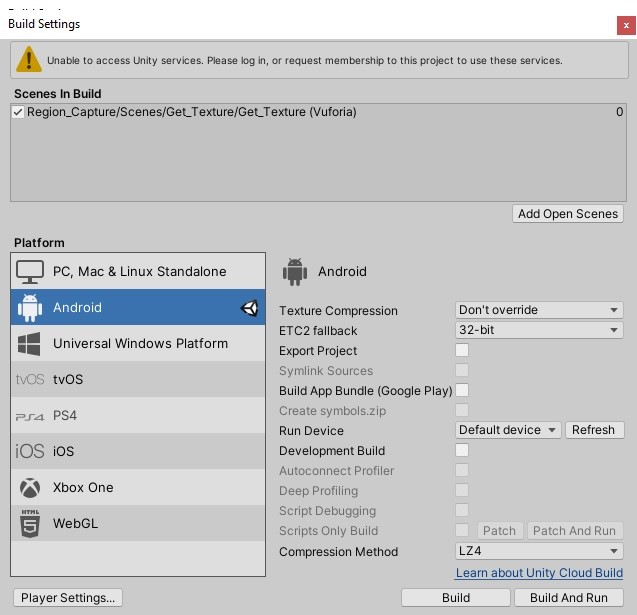Open the Run Device dropdown
The width and height of the screenshot is (637, 615).
[508, 430]
